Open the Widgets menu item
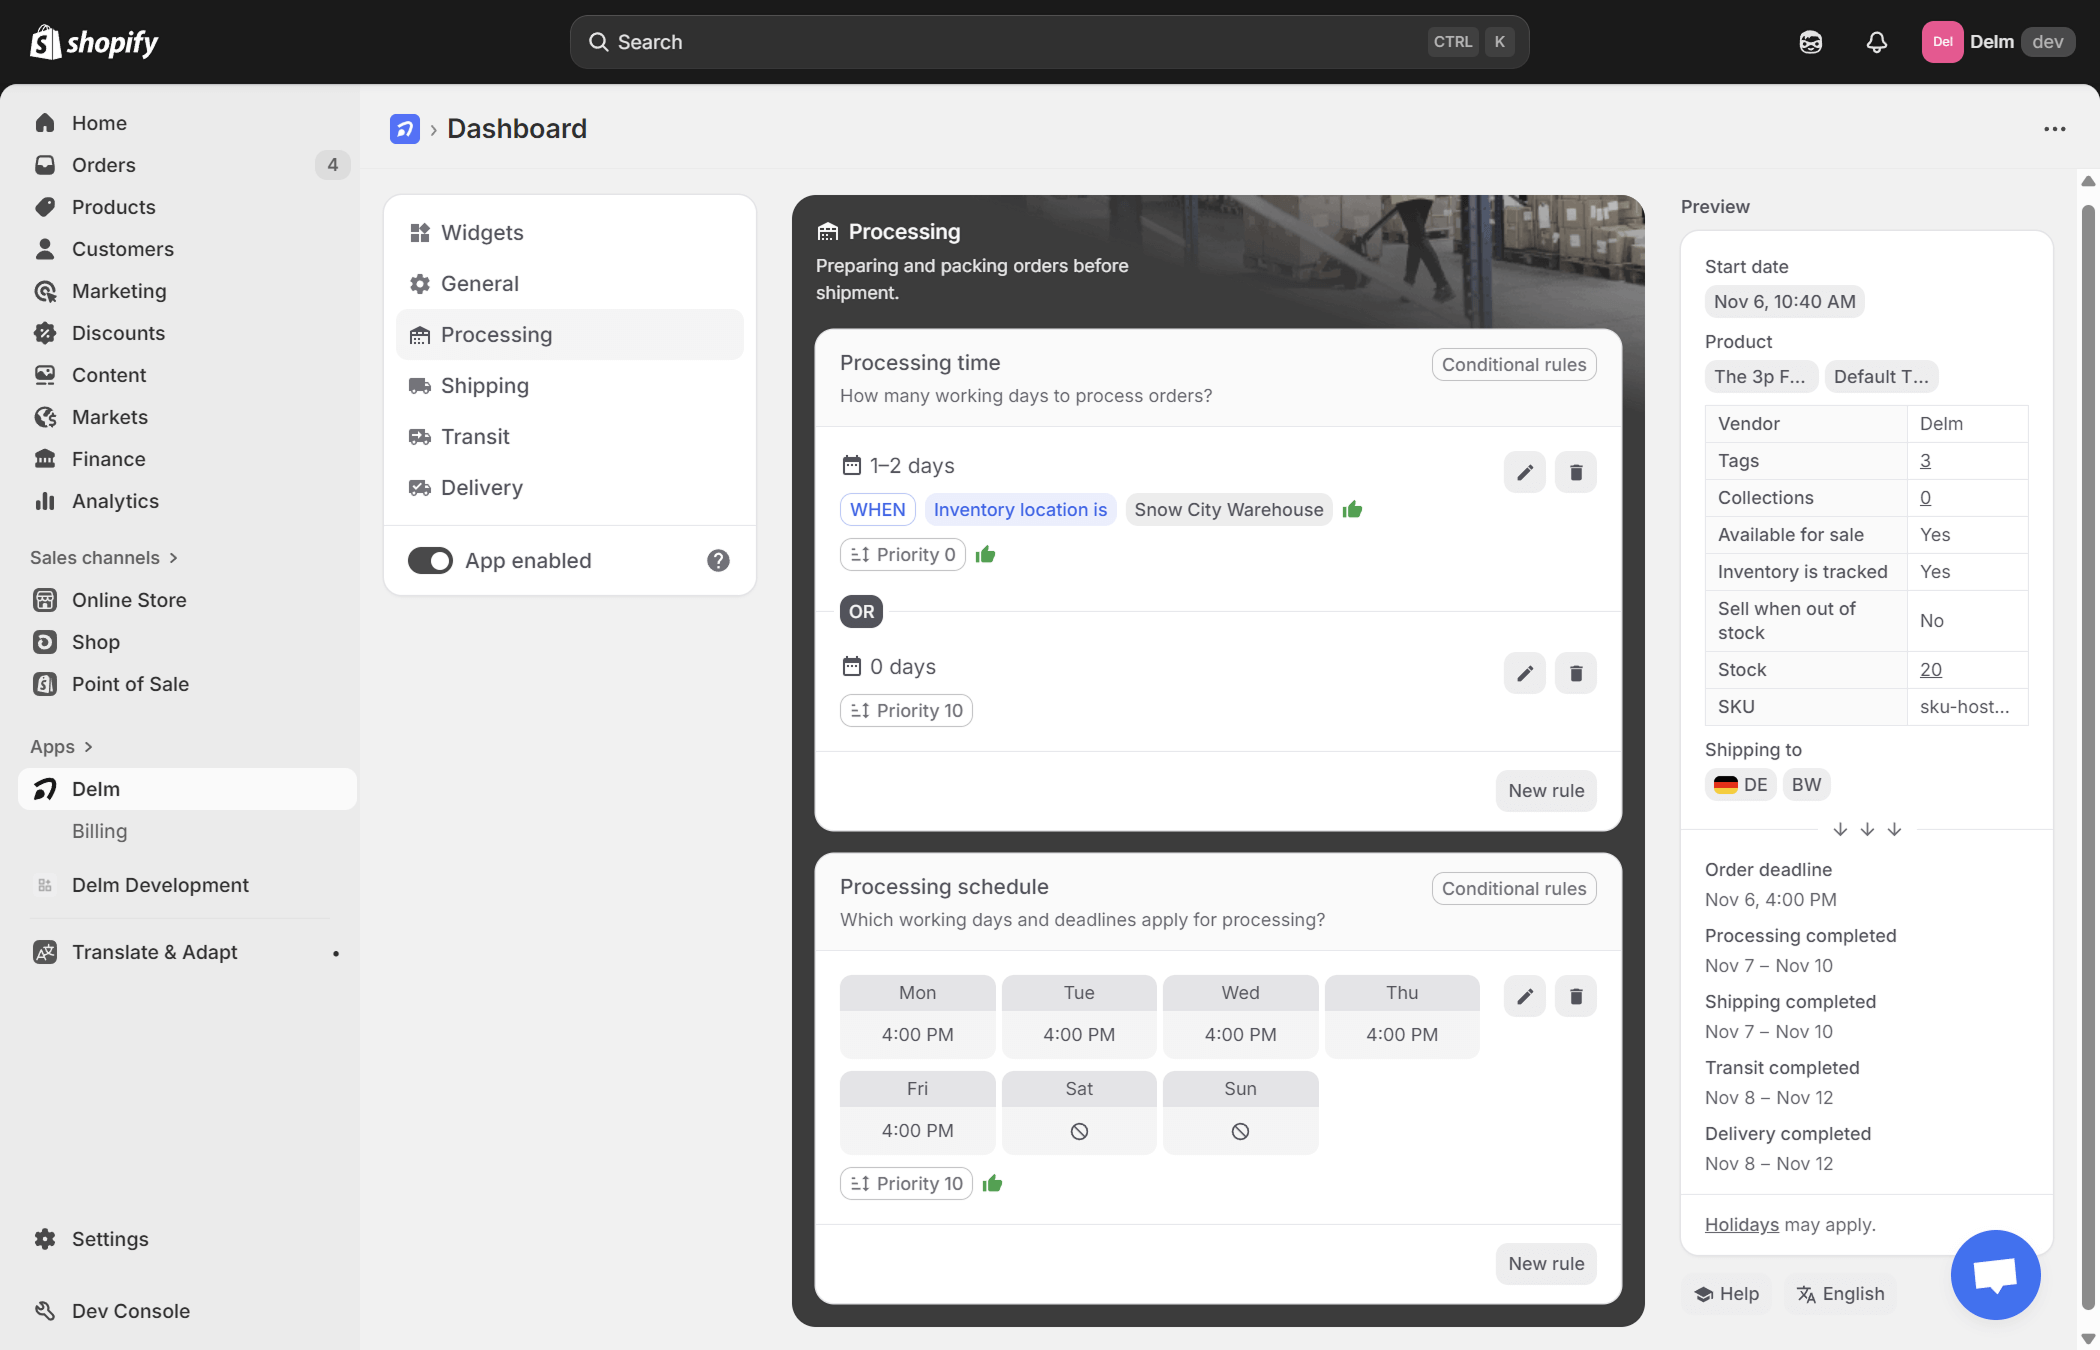 (x=481, y=233)
